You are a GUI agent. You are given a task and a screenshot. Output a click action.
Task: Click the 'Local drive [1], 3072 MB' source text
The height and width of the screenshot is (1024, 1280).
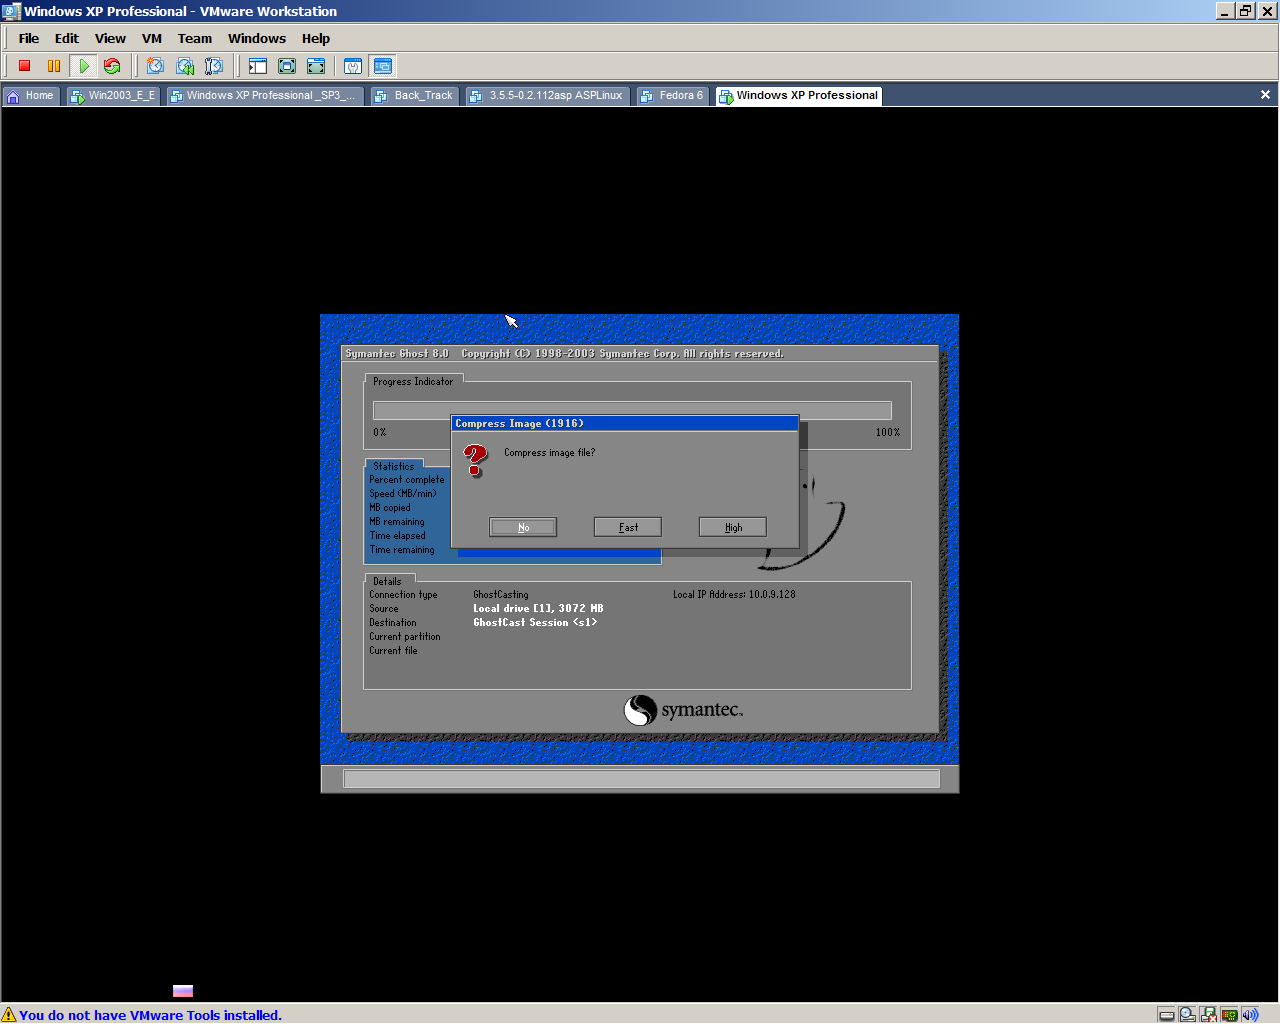538,608
